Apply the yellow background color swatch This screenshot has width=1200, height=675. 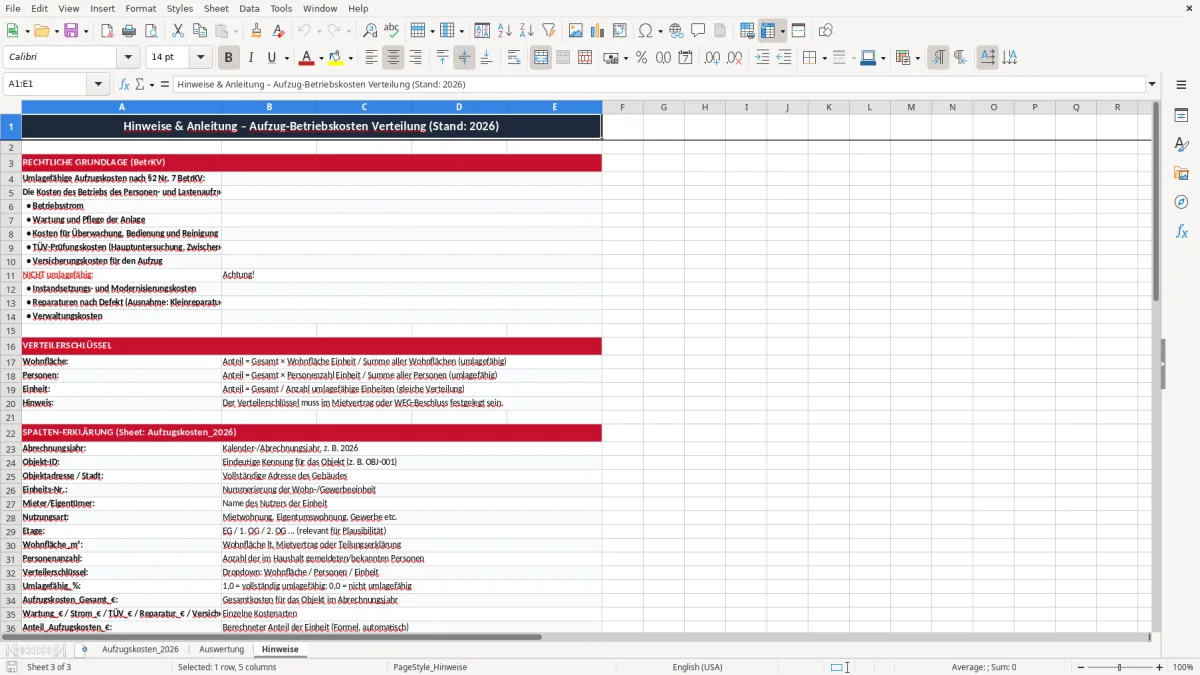336,58
